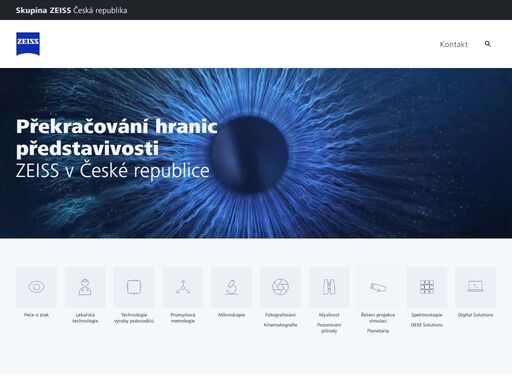Viewport: 512px width, 384px height.
Task: Click the grid icon for Spektroskopie
Action: tap(427, 287)
